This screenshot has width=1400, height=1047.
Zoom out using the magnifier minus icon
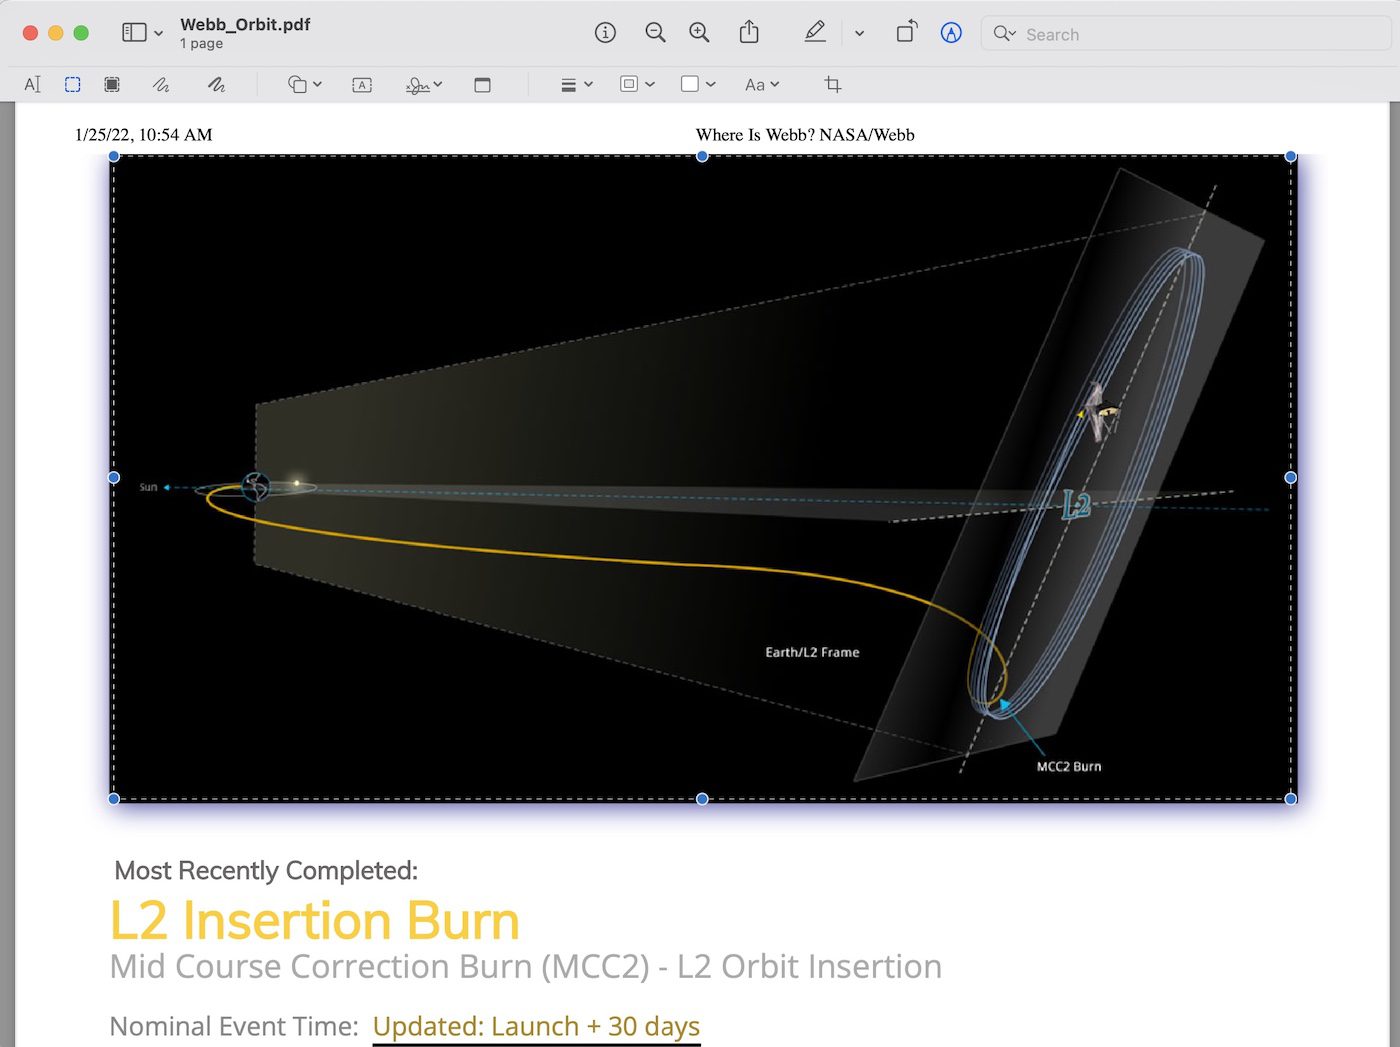[655, 33]
